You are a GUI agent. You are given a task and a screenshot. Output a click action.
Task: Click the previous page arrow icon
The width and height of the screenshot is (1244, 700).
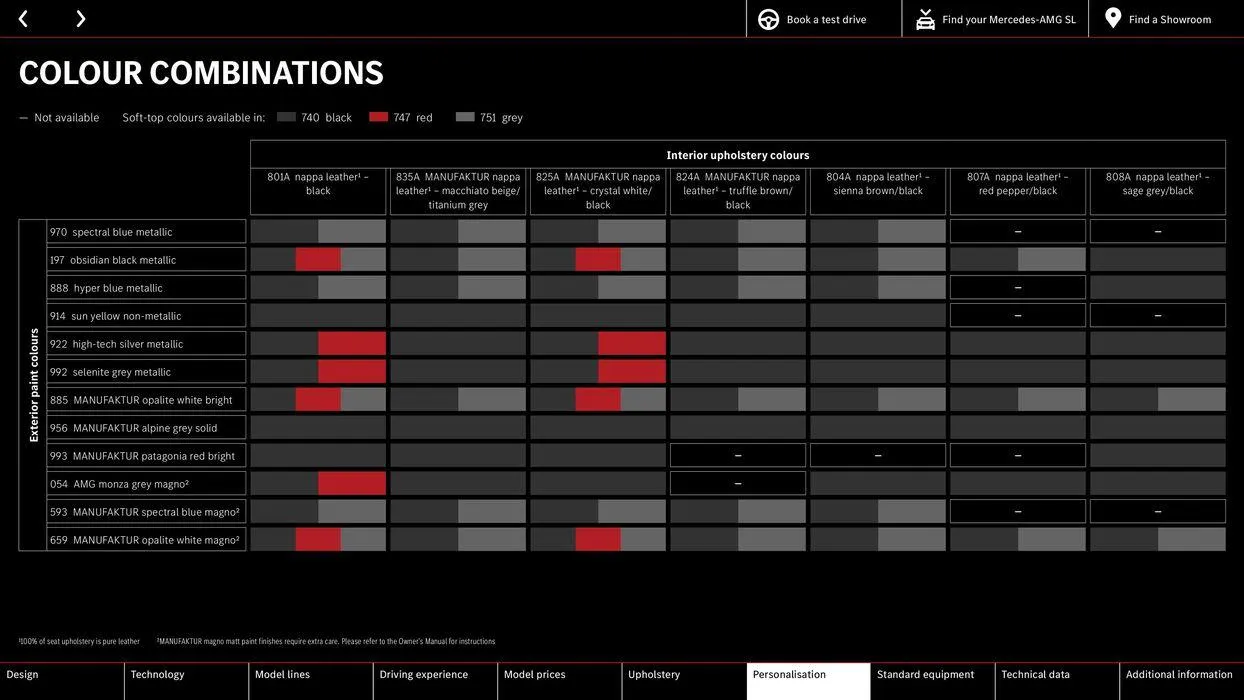pos(23,19)
